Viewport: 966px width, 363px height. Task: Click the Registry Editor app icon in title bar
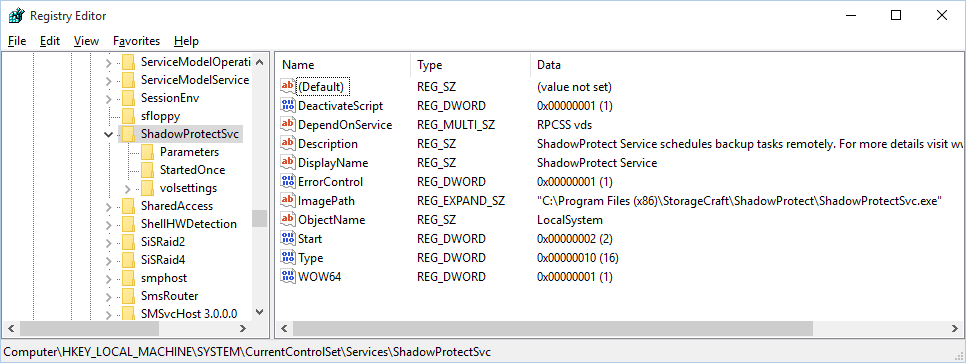pos(17,16)
